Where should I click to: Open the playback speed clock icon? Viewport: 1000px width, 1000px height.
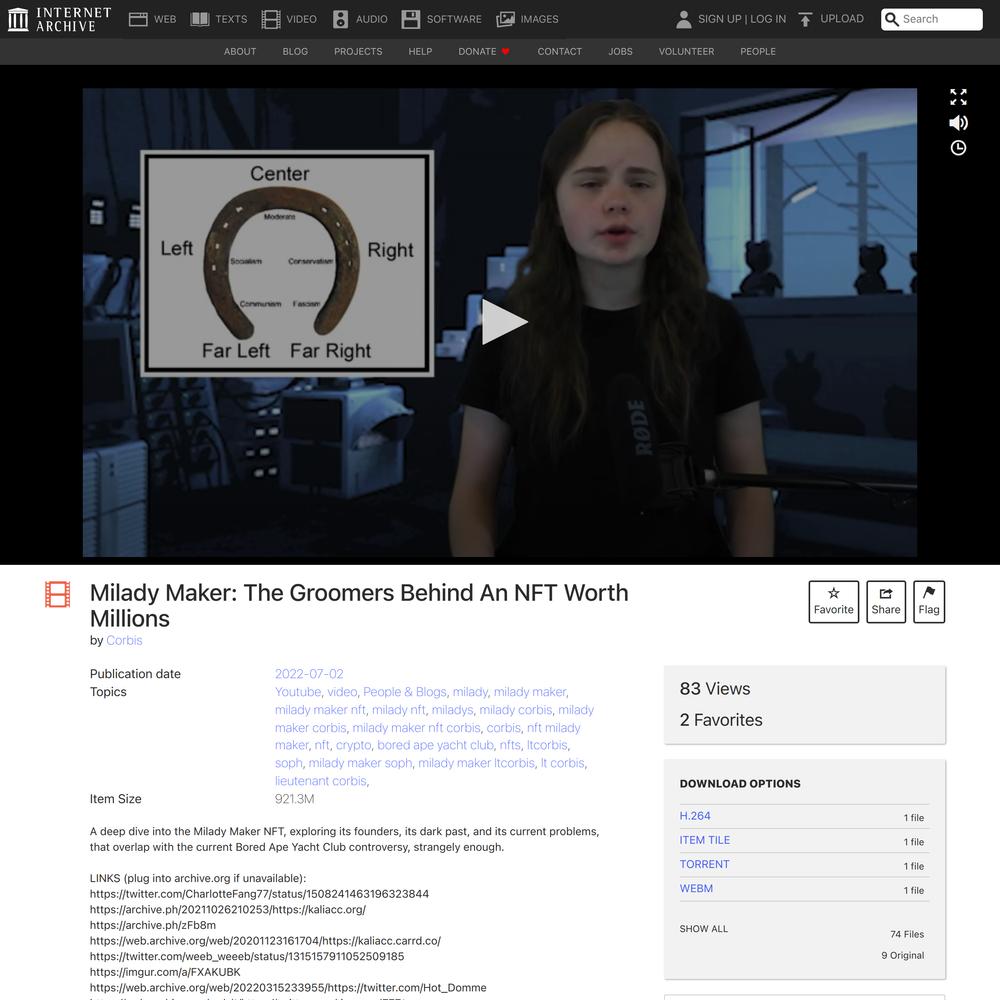click(958, 148)
